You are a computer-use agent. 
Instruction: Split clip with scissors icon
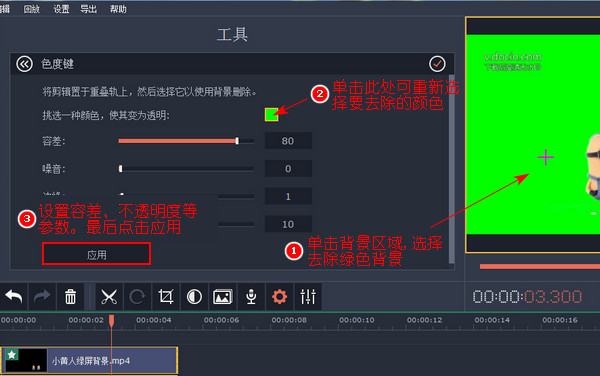tap(109, 296)
